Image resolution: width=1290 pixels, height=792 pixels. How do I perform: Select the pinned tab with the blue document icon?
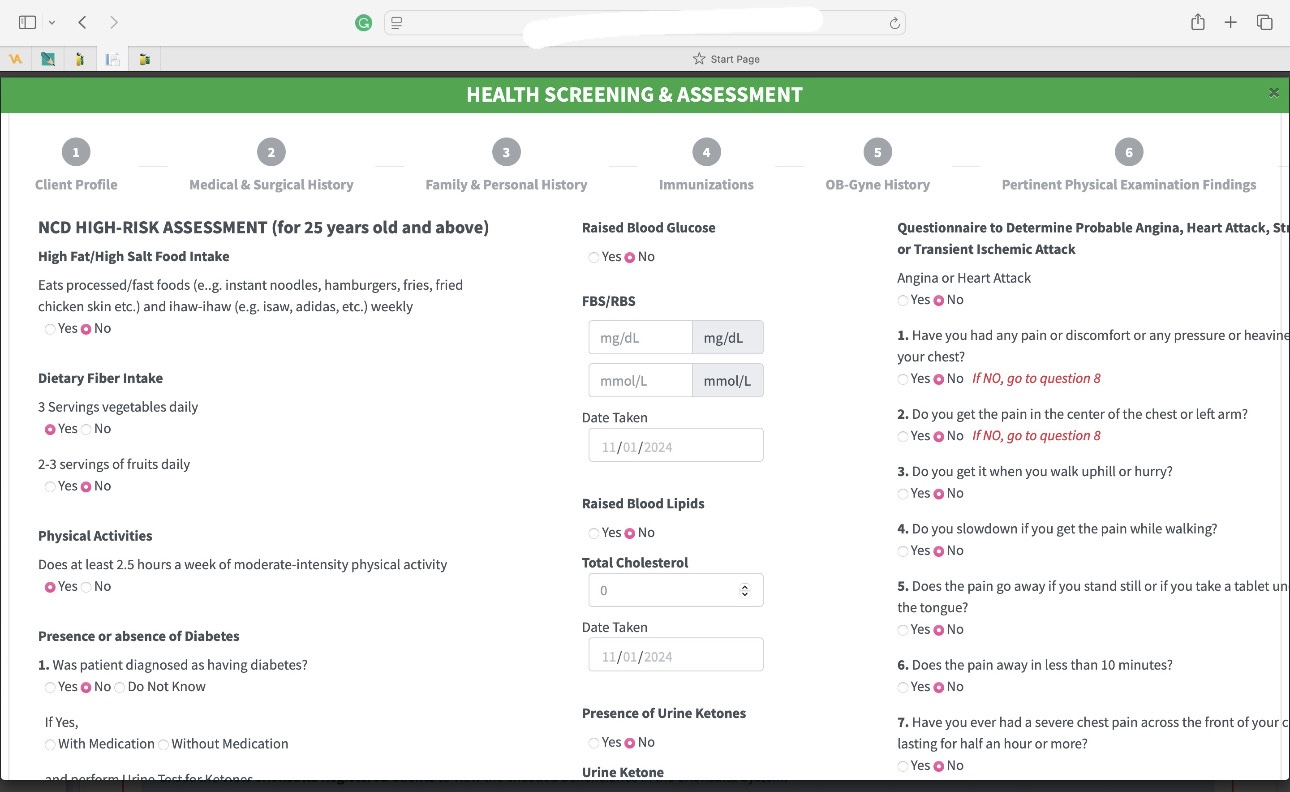point(113,59)
